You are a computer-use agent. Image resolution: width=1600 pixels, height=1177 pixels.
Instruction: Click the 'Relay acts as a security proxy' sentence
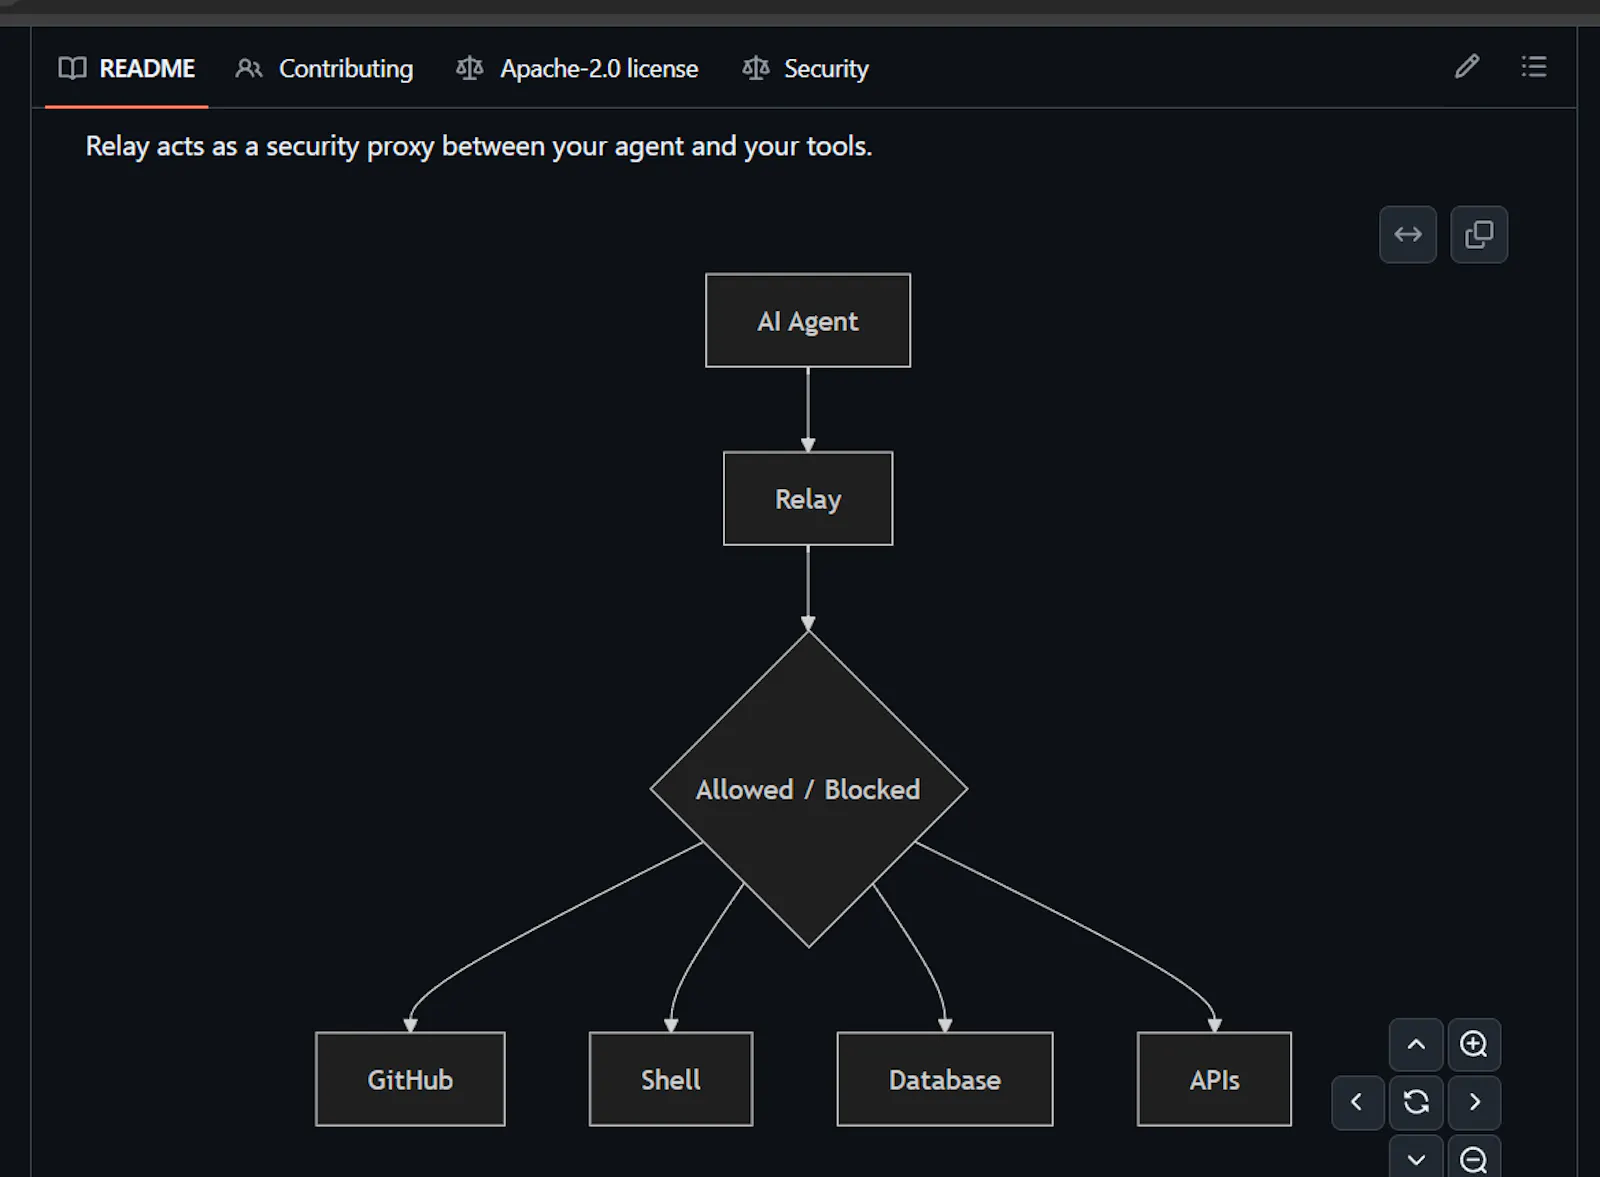(x=479, y=146)
